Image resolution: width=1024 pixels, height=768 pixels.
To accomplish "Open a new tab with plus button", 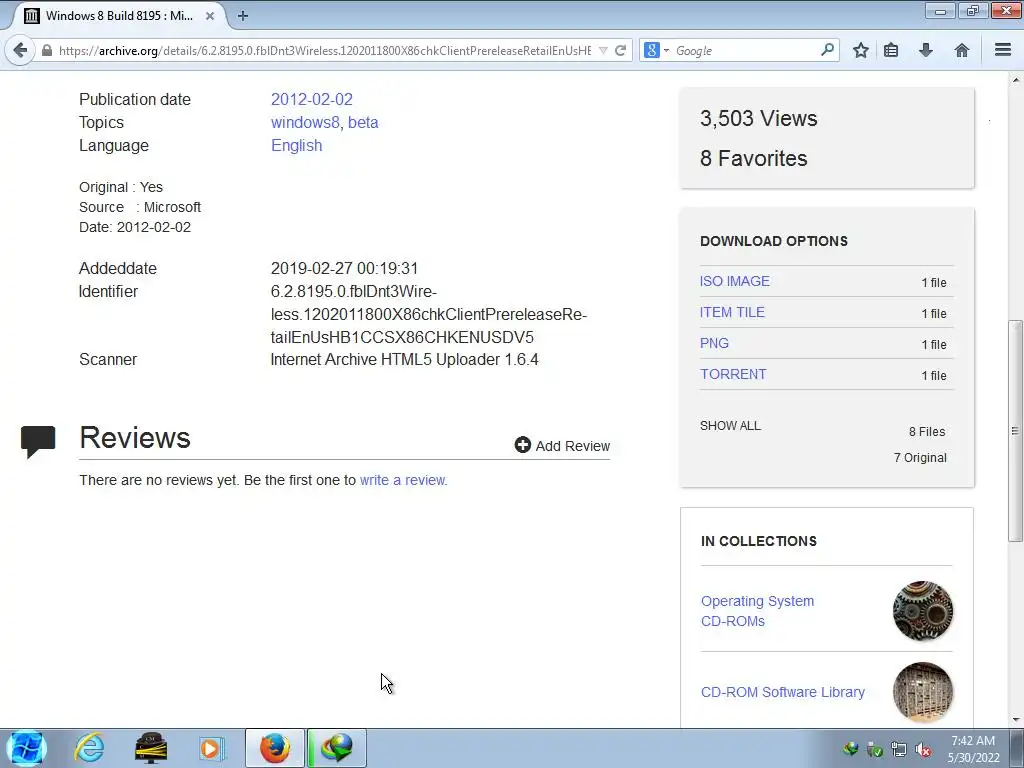I will pyautogui.click(x=242, y=16).
